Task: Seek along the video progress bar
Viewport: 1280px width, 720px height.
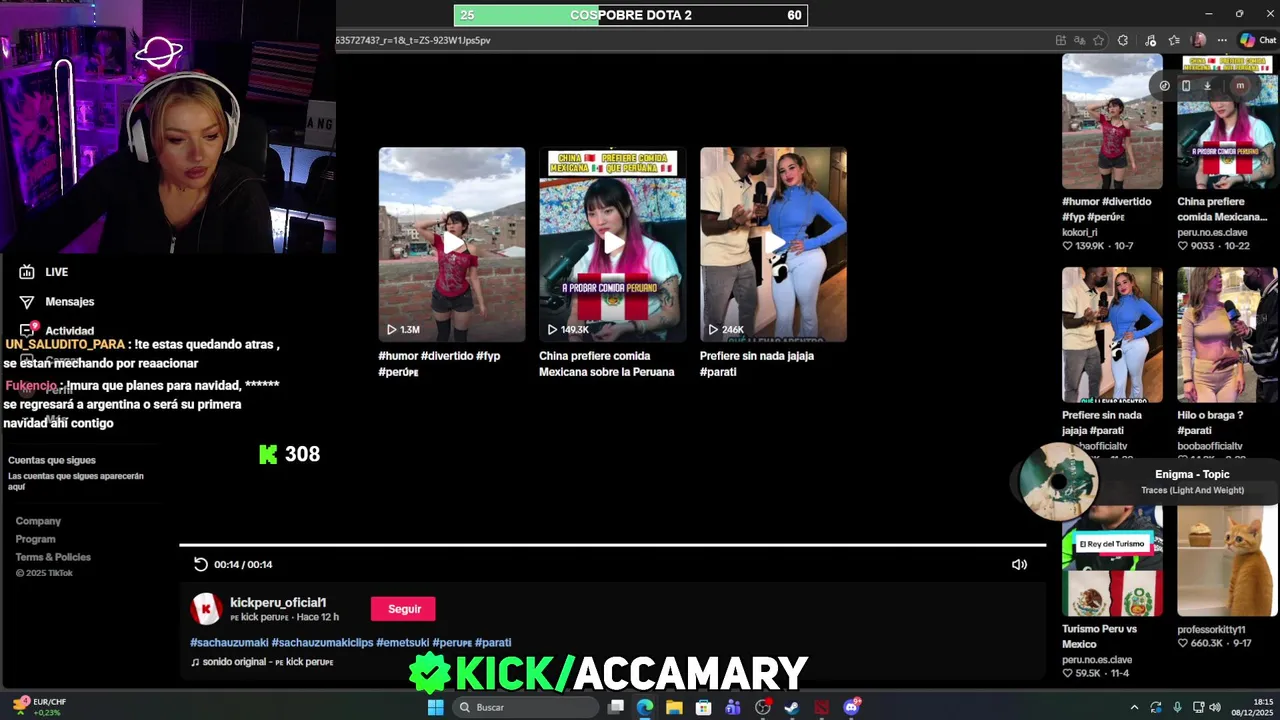Action: 612,545
